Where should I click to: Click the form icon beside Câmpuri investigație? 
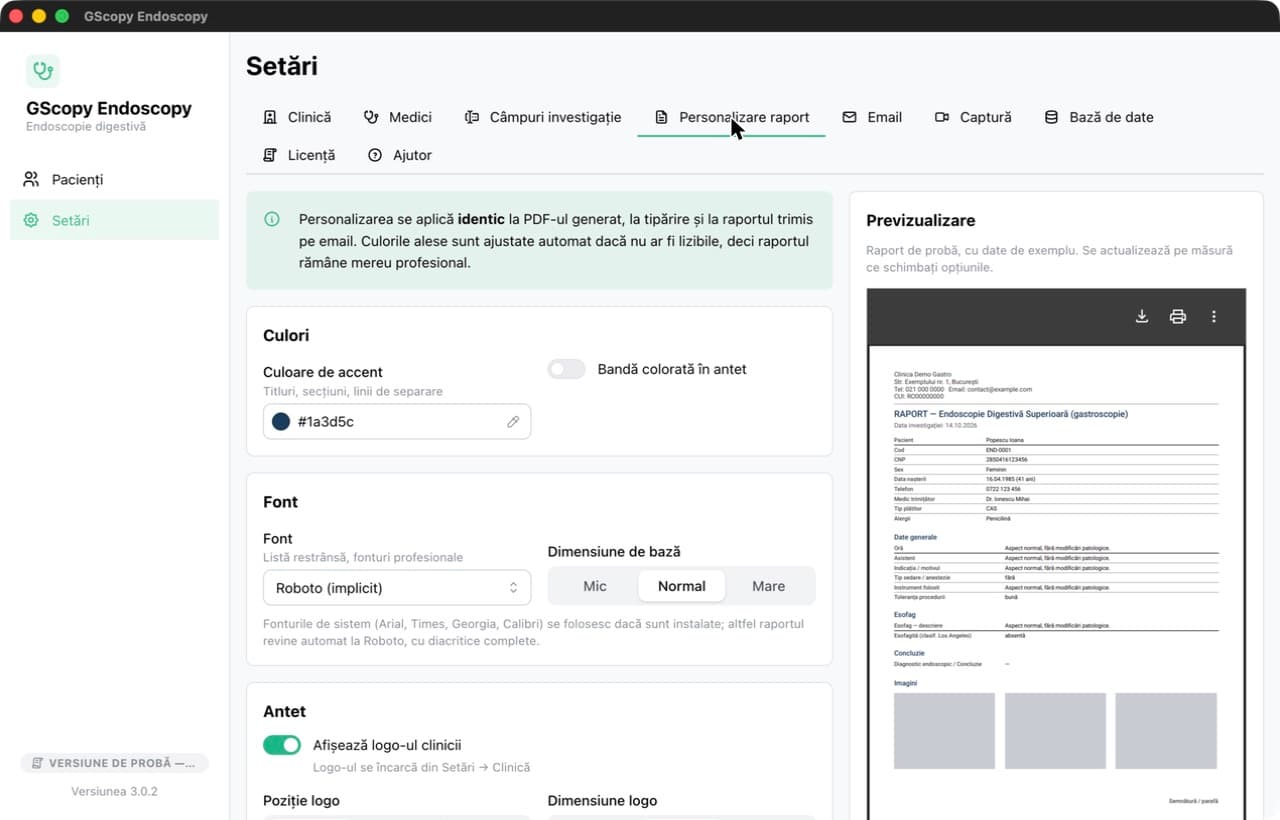pos(472,117)
